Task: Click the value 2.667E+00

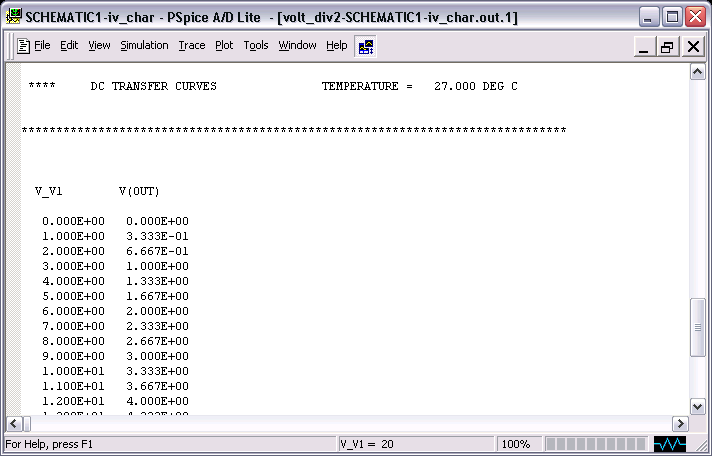Action: (x=157, y=341)
